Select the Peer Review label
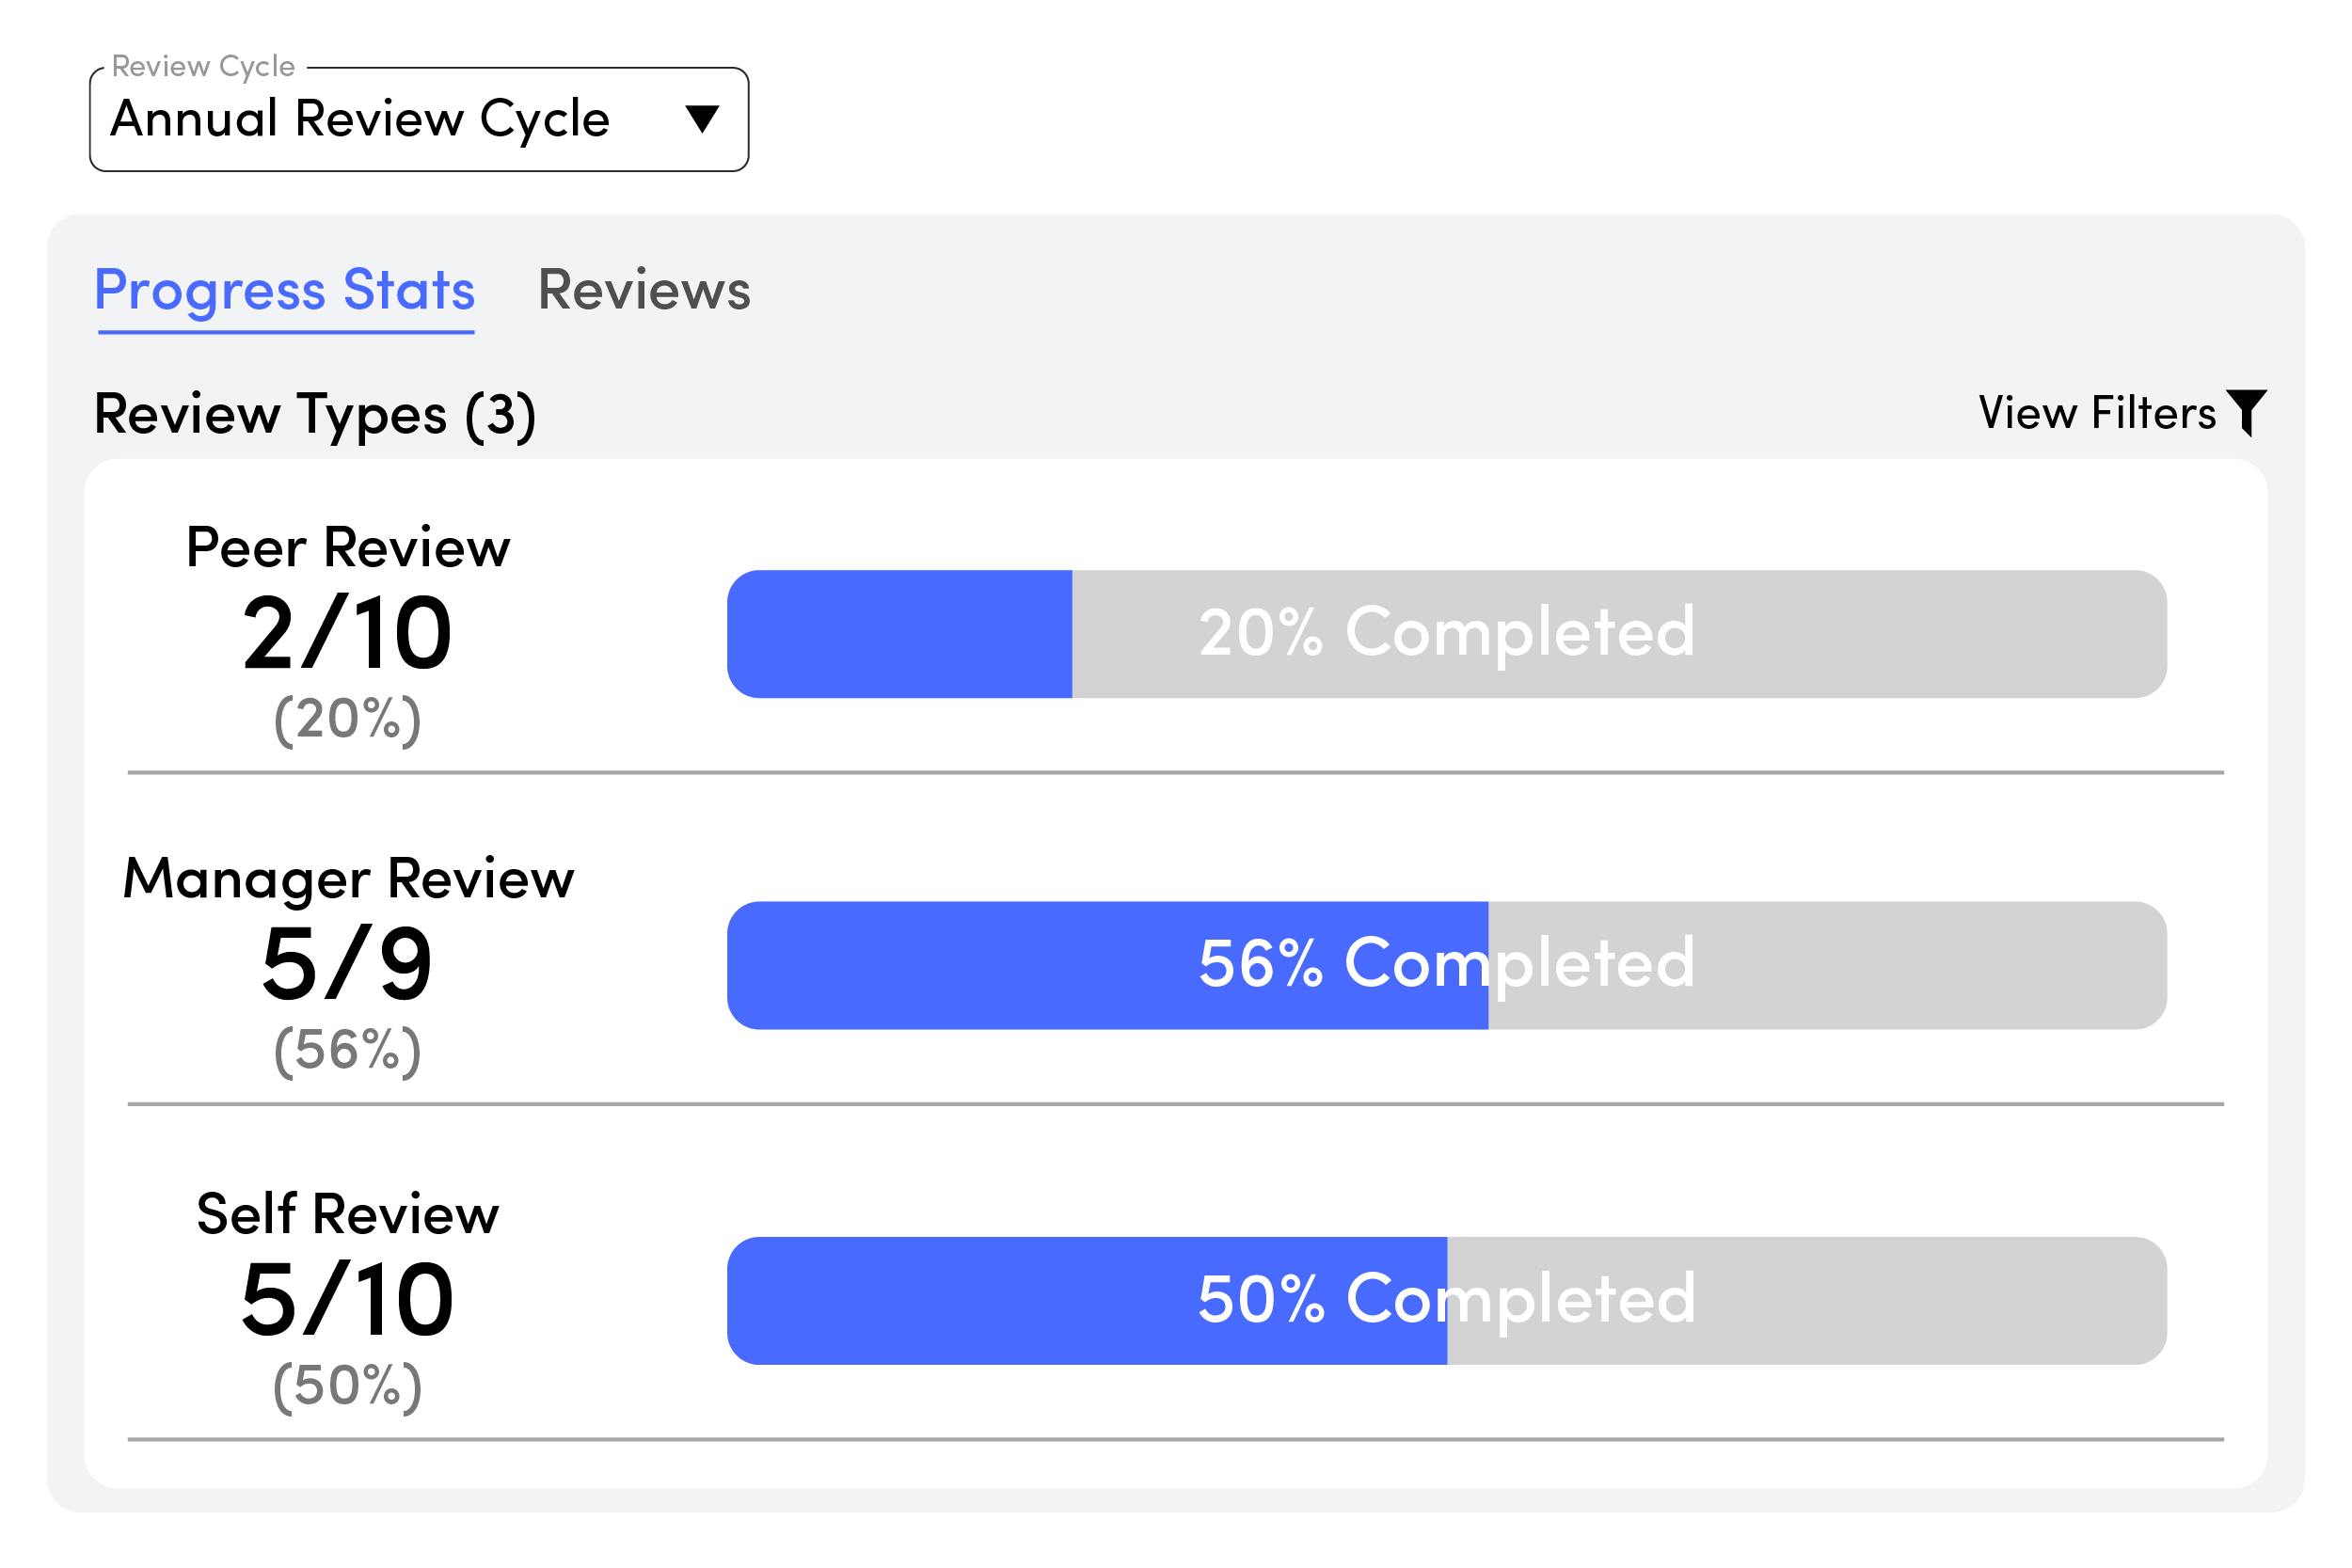This screenshot has height=1568, width=2352. pos(348,548)
